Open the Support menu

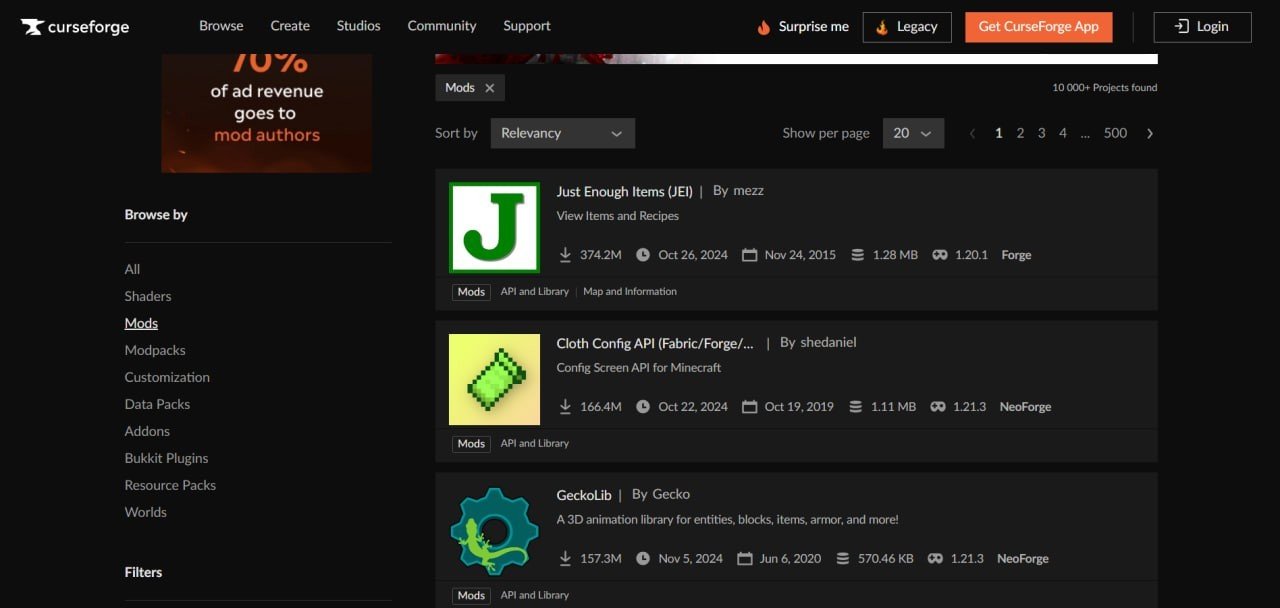[x=527, y=26]
